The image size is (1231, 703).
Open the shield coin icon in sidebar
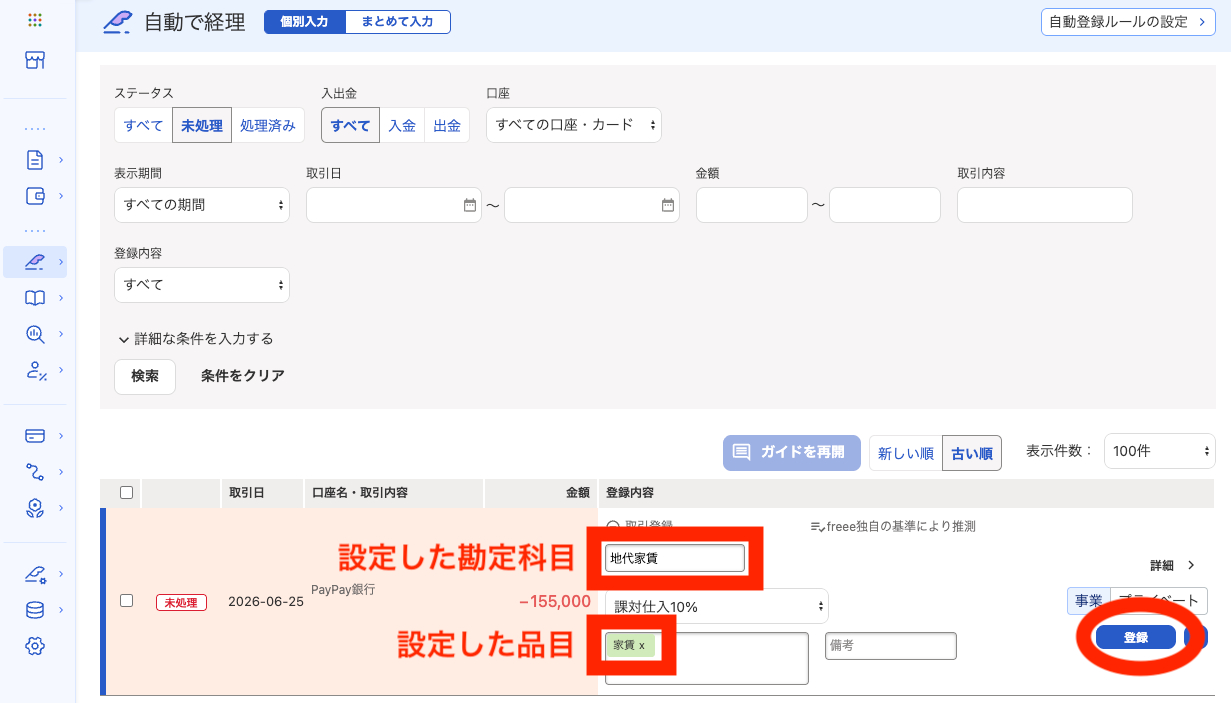[x=35, y=508]
